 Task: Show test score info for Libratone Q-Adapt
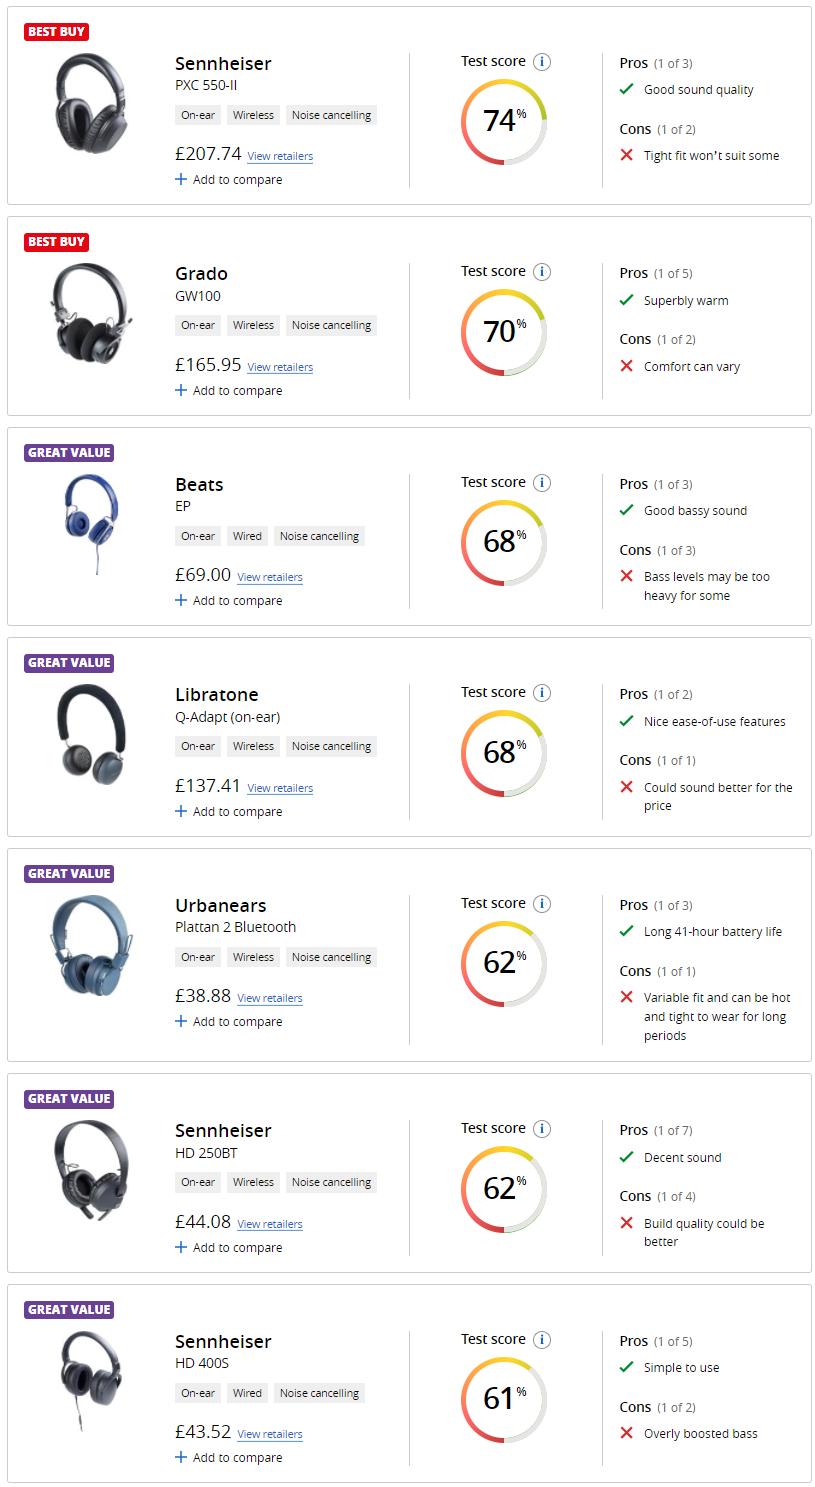point(542,693)
